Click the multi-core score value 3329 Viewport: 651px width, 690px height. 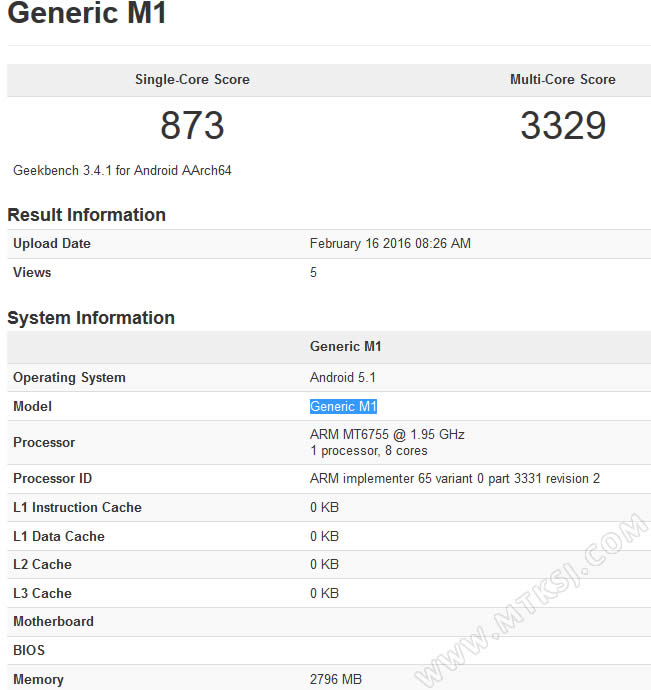(x=563, y=125)
